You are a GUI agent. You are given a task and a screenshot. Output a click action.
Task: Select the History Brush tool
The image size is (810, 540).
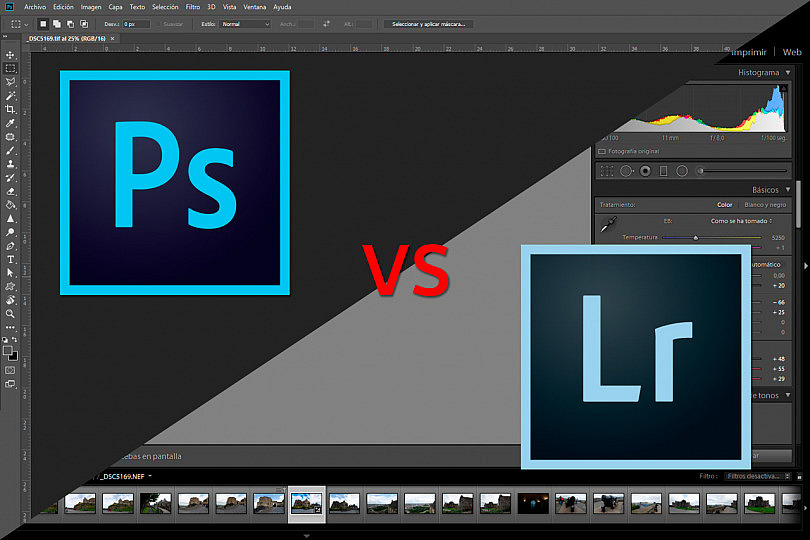10,178
